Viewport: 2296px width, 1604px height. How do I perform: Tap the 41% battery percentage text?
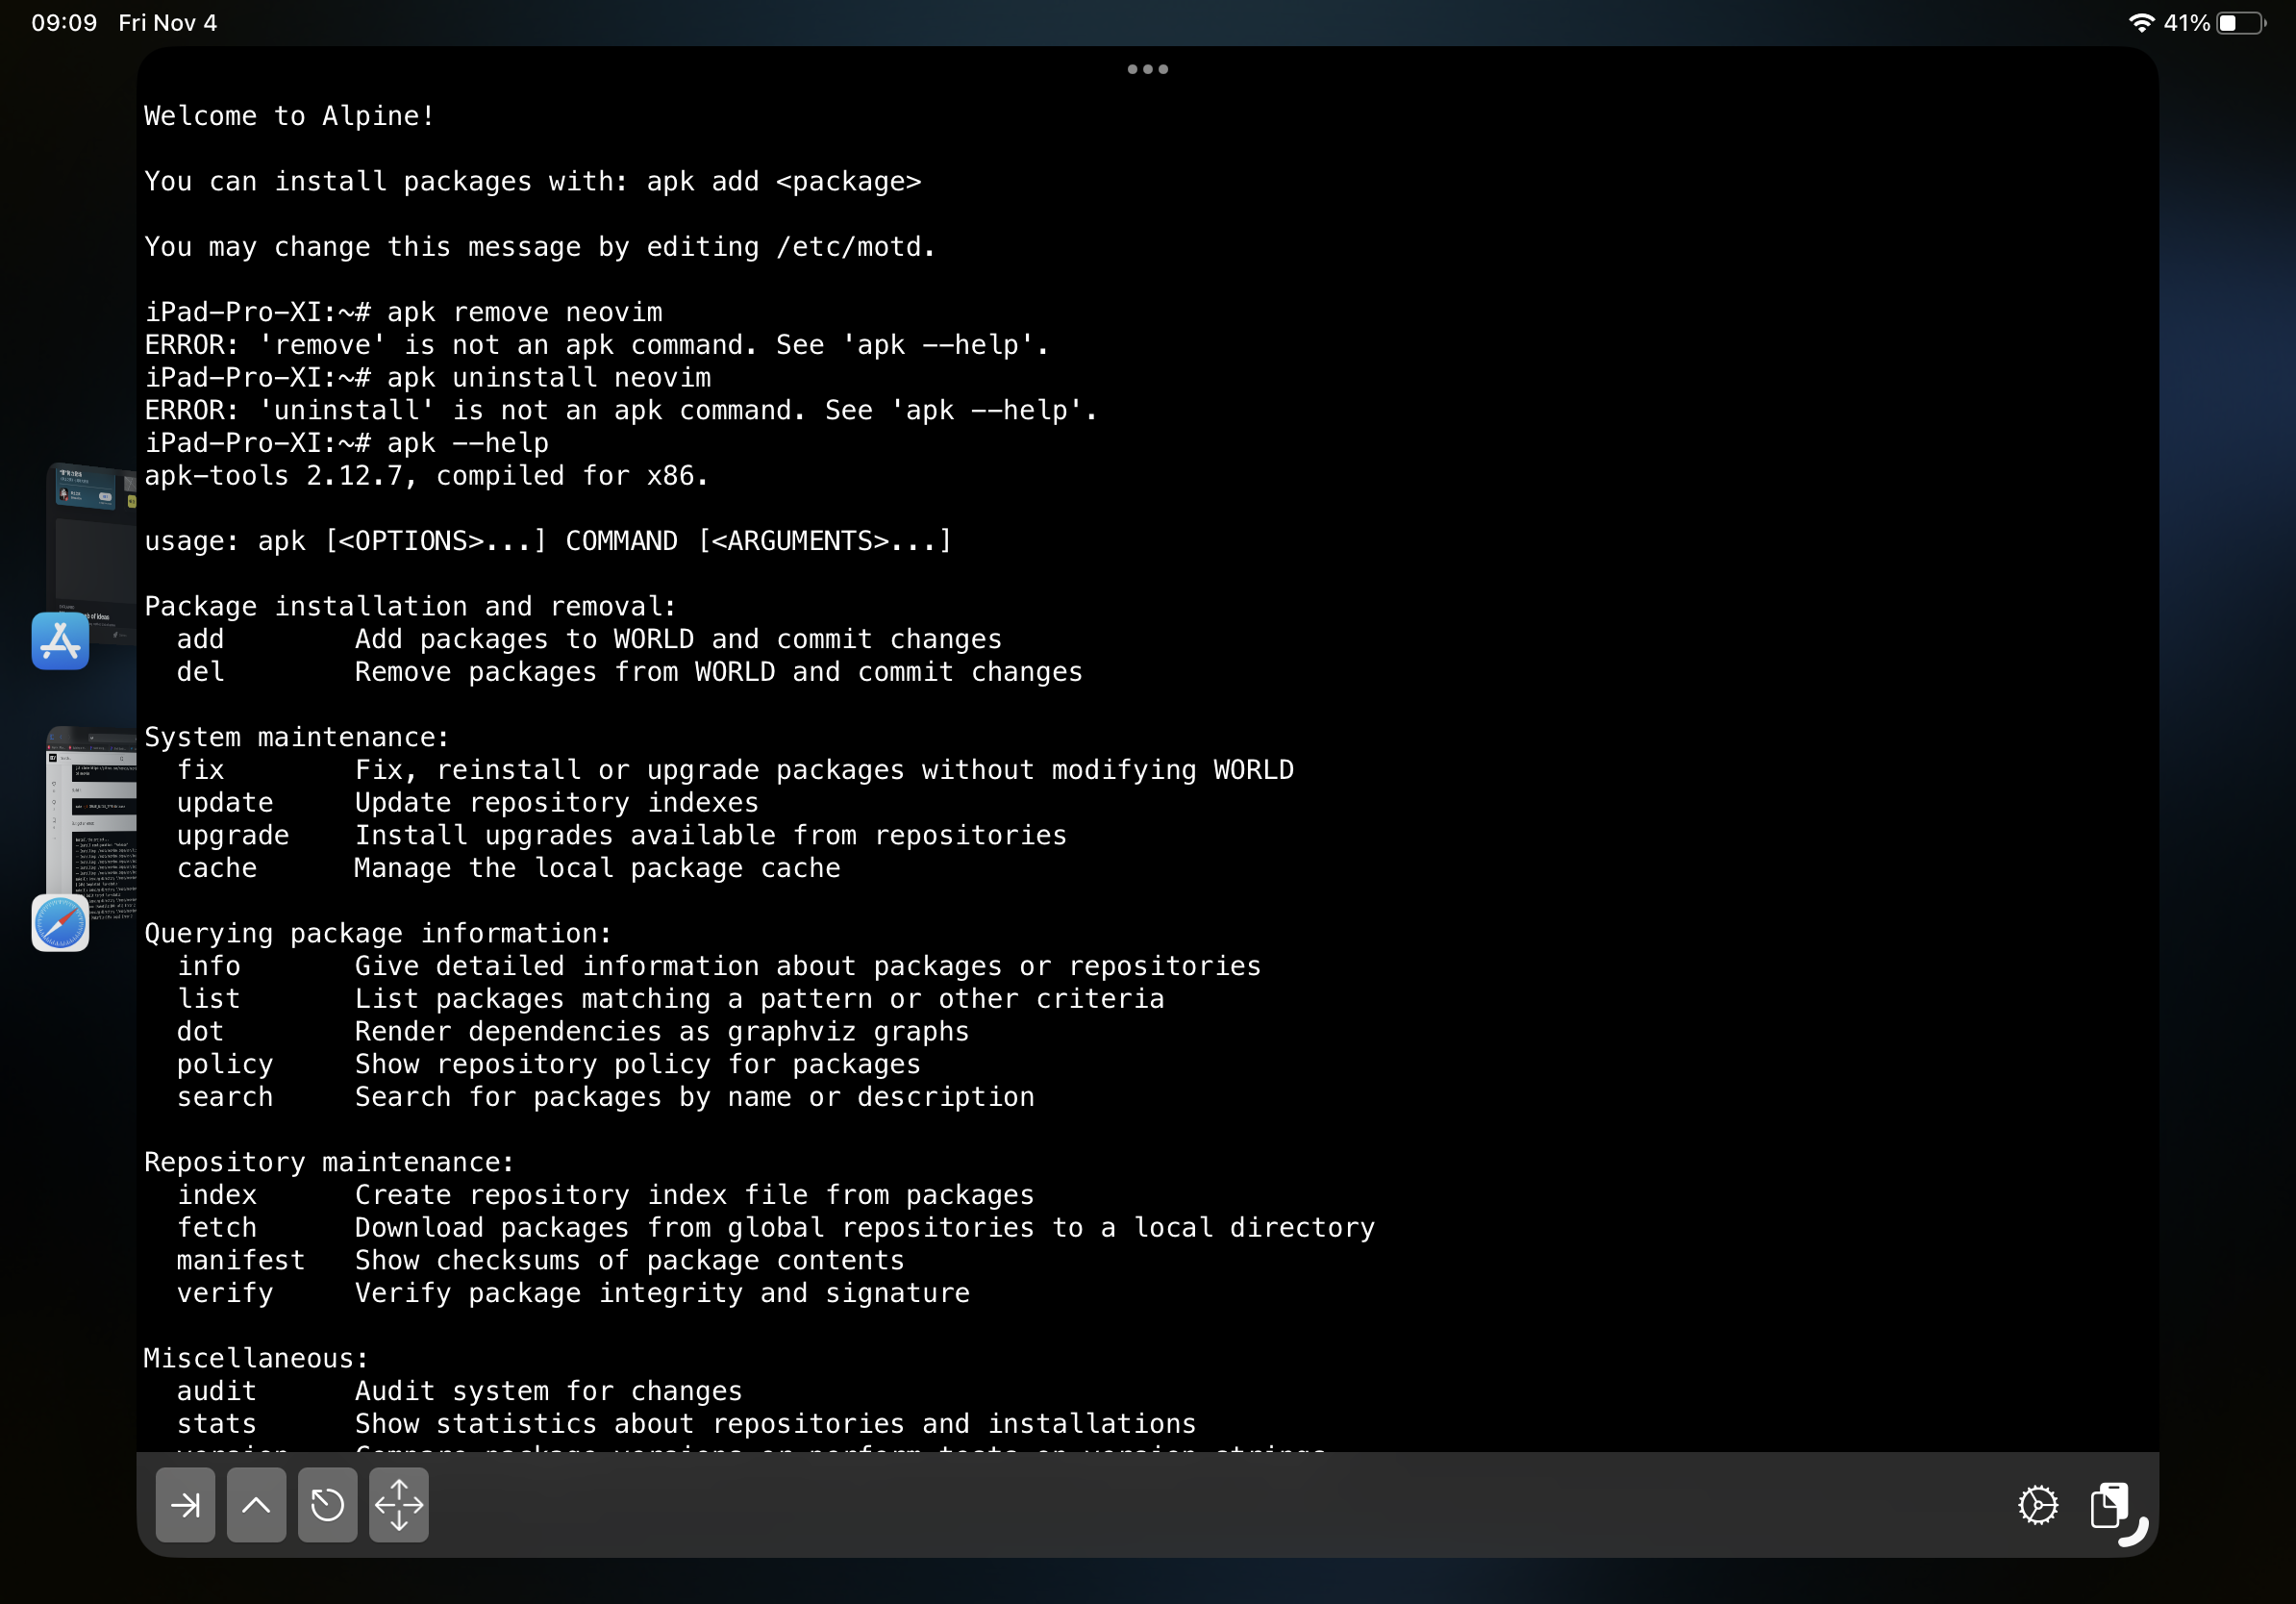pyautogui.click(x=2185, y=22)
